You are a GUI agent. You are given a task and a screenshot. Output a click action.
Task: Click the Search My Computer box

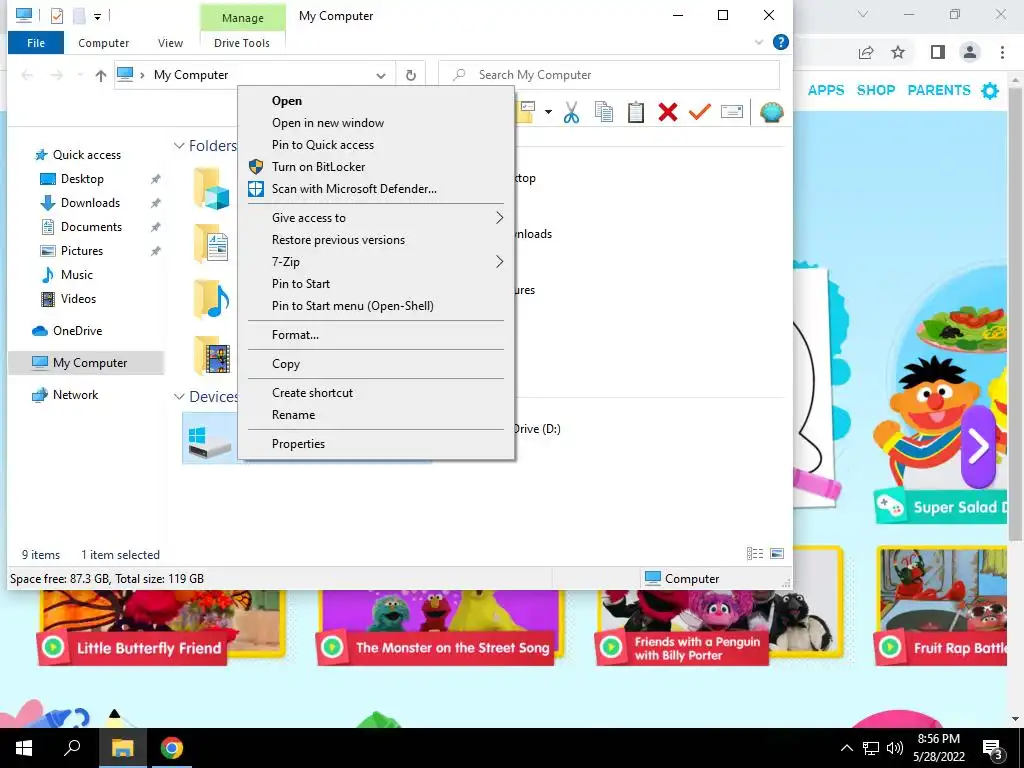click(x=609, y=75)
